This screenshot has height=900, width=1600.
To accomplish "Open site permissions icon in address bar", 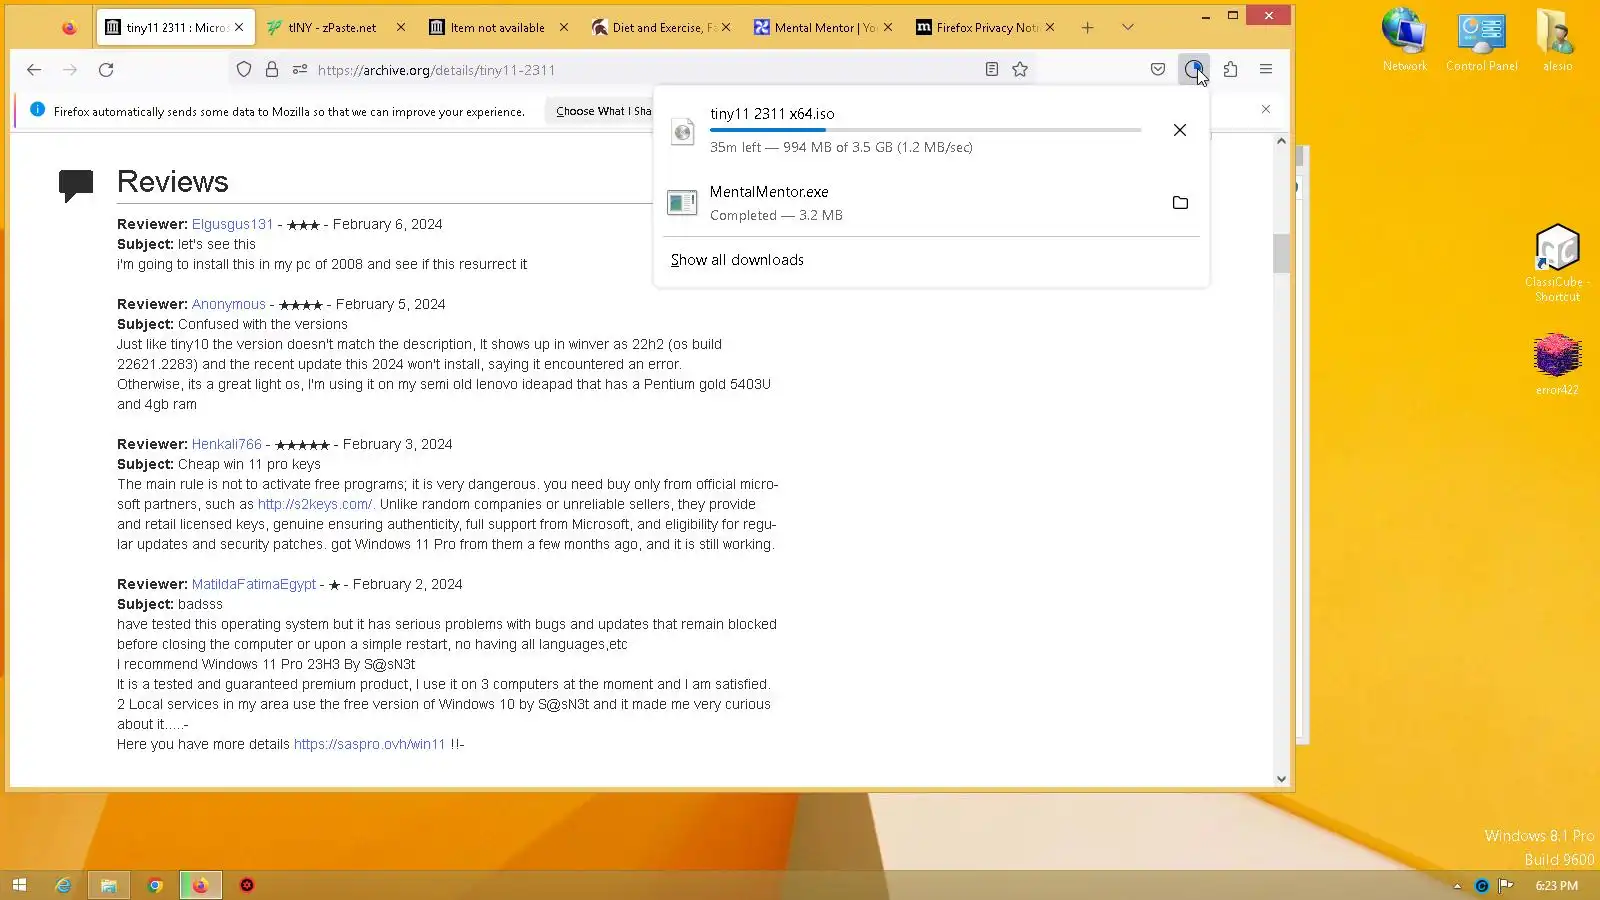I will (300, 70).
